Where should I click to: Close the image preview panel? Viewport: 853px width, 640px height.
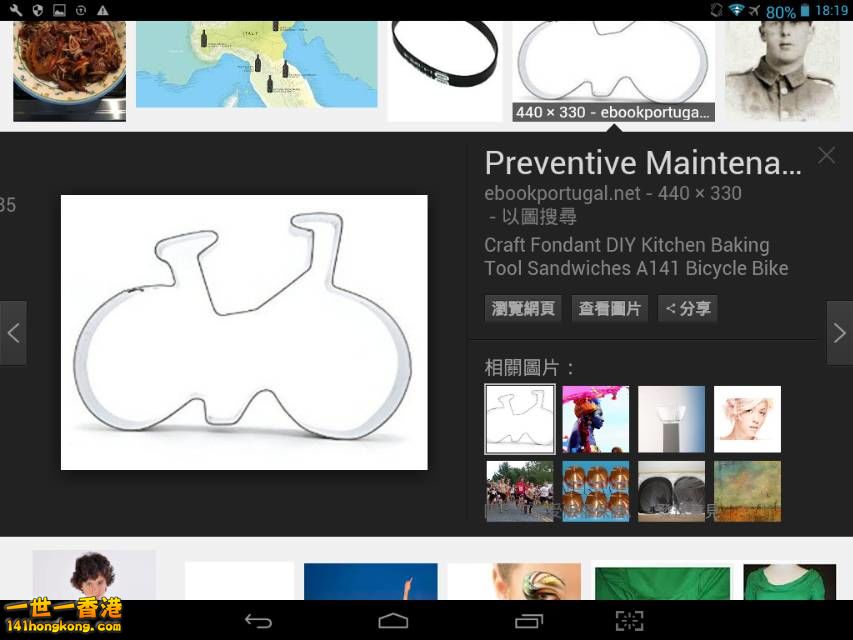826,156
